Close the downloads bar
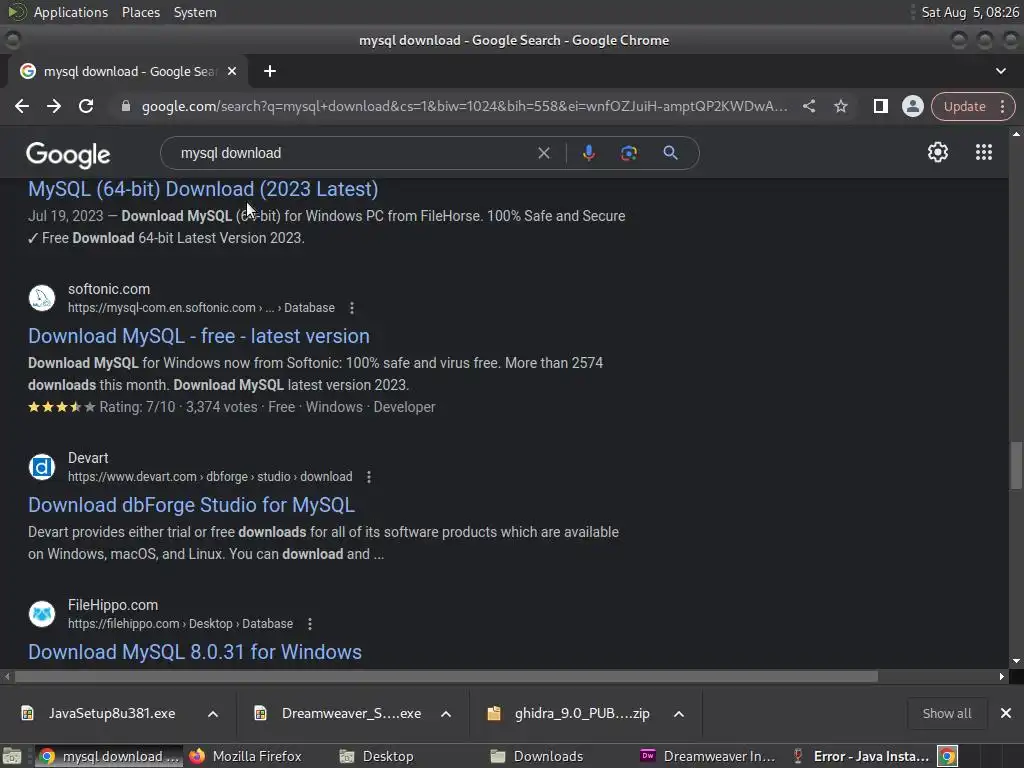This screenshot has height=768, width=1024. (1006, 713)
